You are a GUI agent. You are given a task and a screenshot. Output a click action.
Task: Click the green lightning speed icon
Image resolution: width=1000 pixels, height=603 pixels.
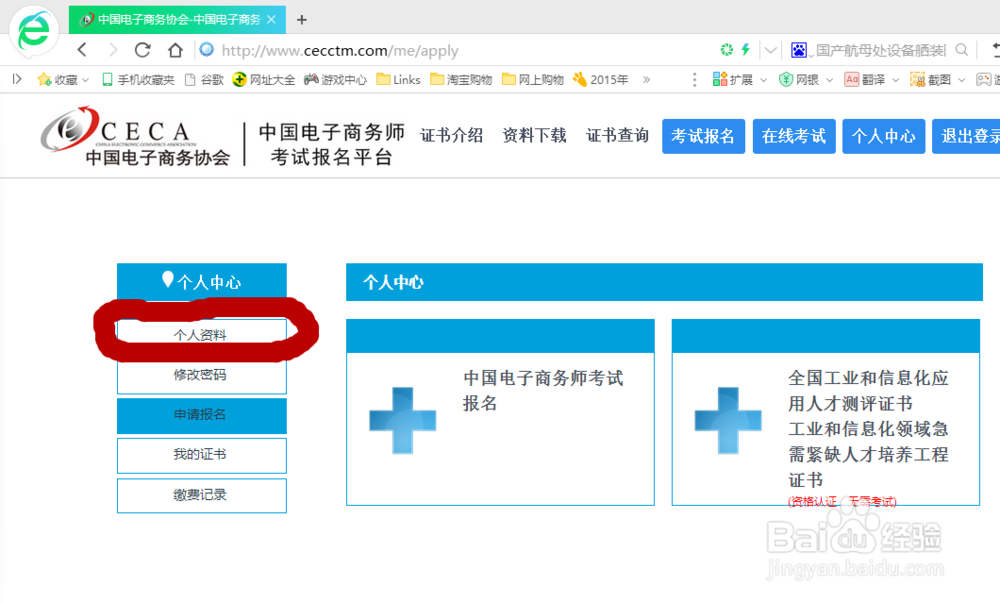[x=746, y=49]
